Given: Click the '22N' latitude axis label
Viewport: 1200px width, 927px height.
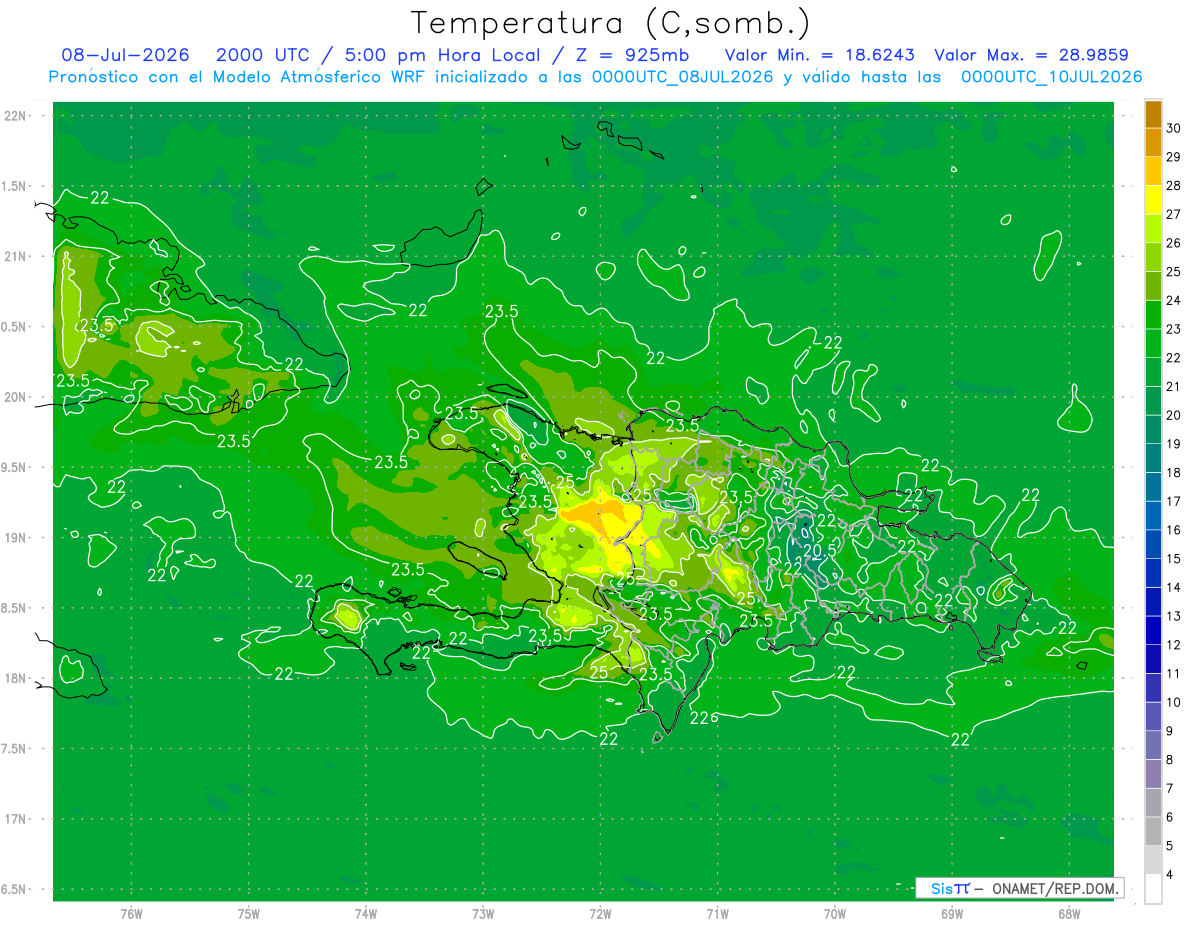Looking at the screenshot, I should [16, 116].
